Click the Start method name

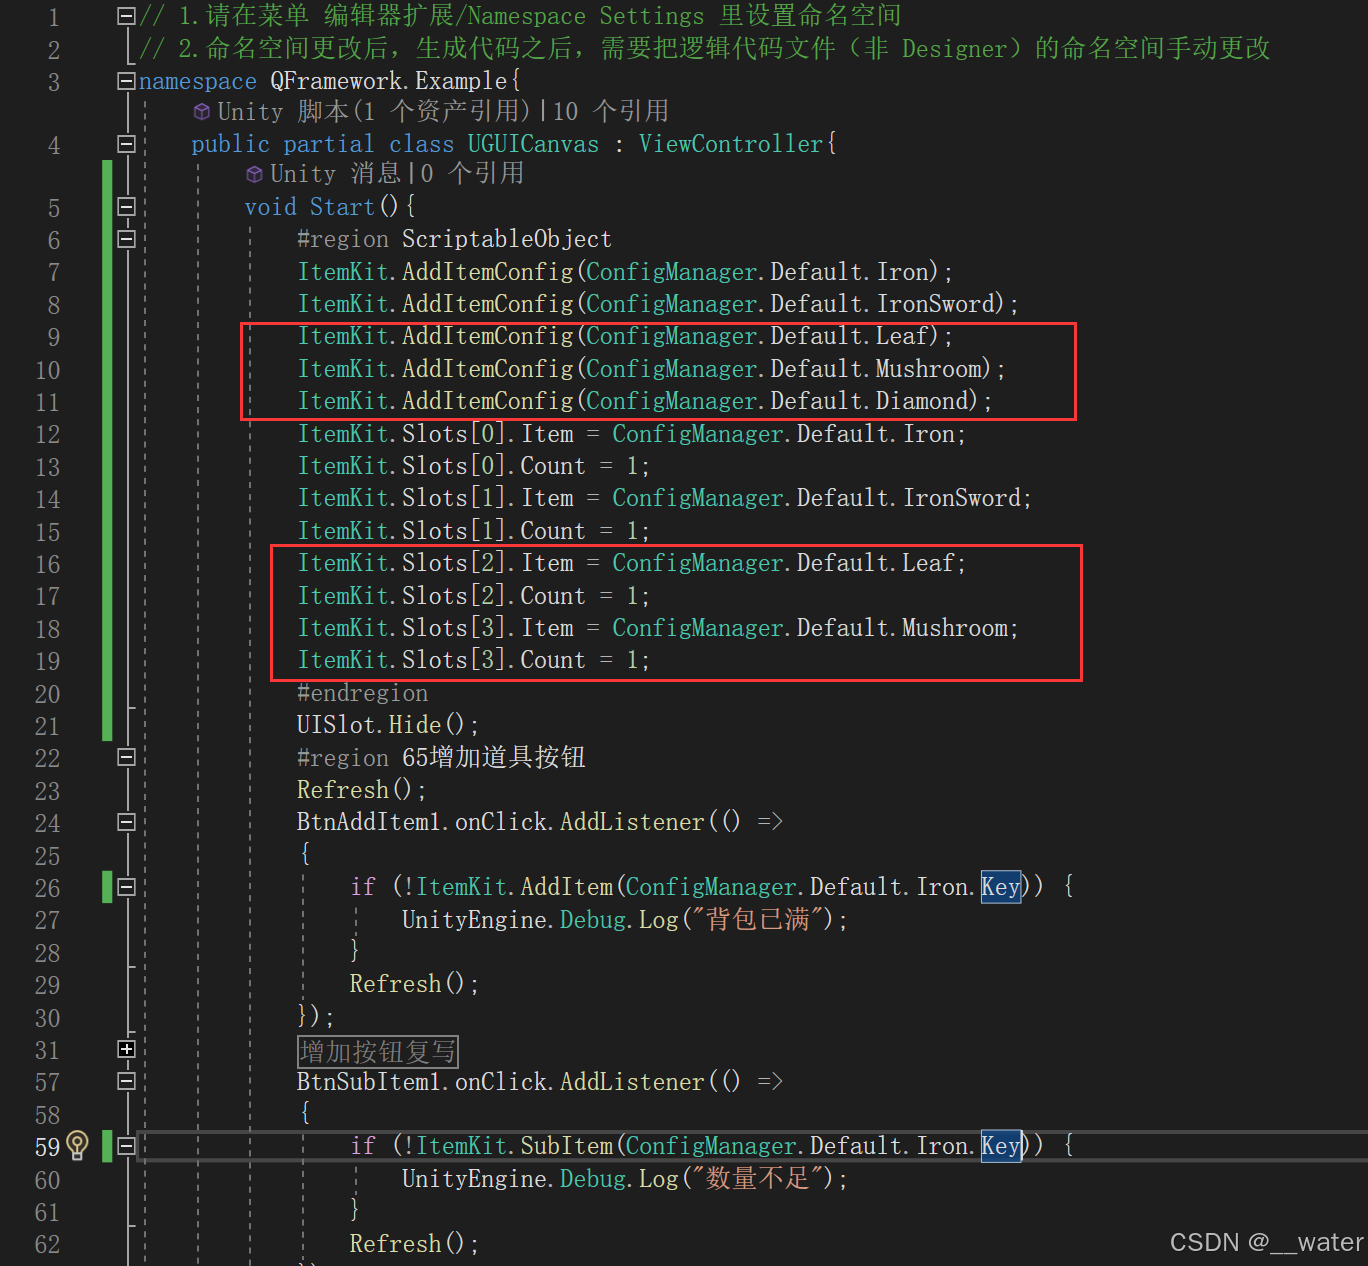[x=342, y=207]
